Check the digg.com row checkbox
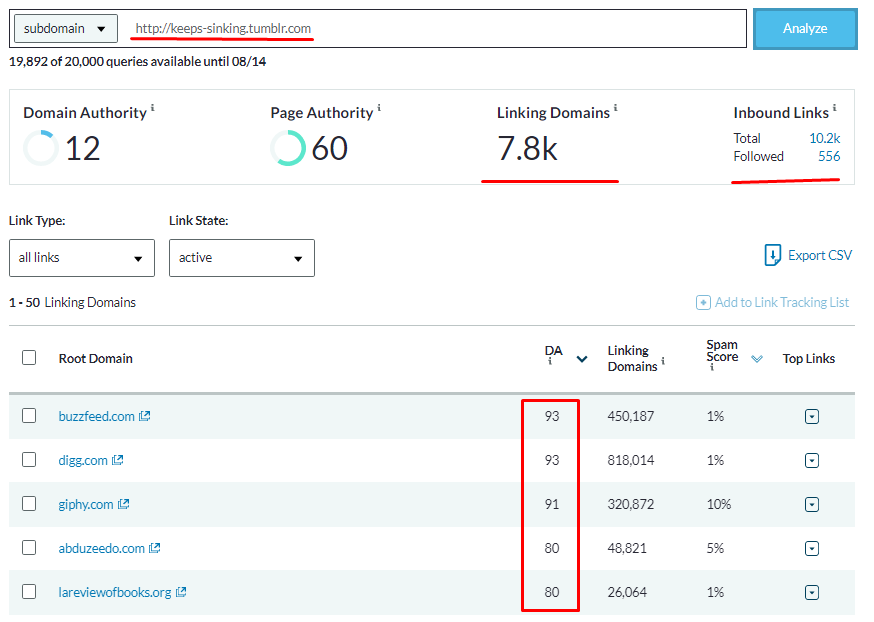The image size is (874, 622). click(29, 459)
